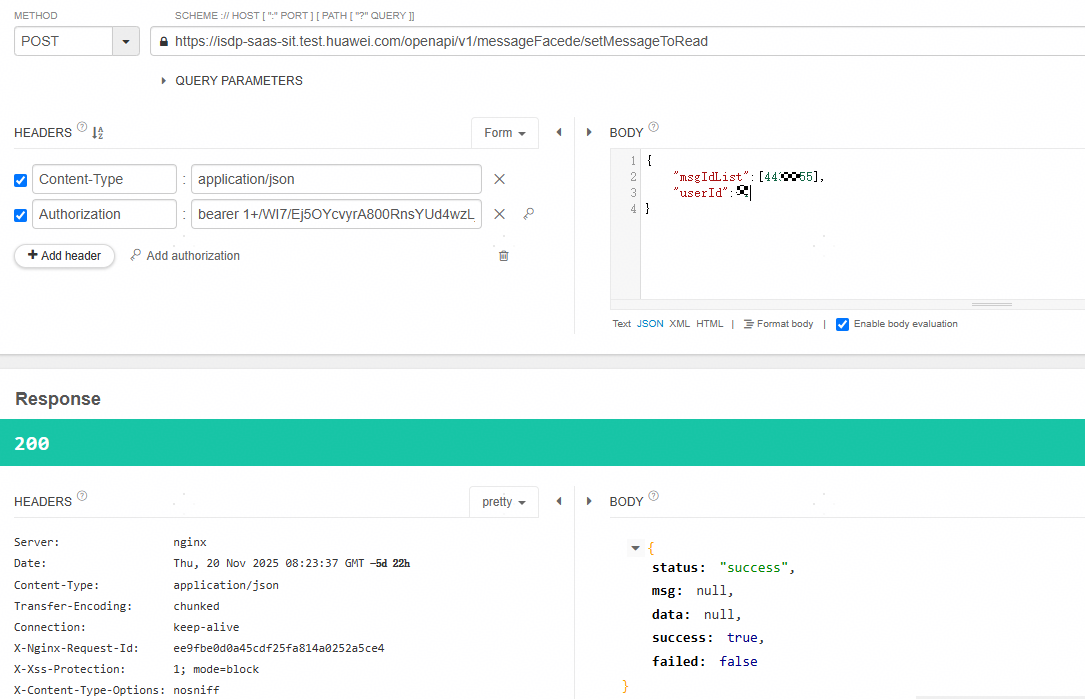Viewport: 1085px width, 699px height.
Task: Edit the application/json header value field
Action: 336,179
